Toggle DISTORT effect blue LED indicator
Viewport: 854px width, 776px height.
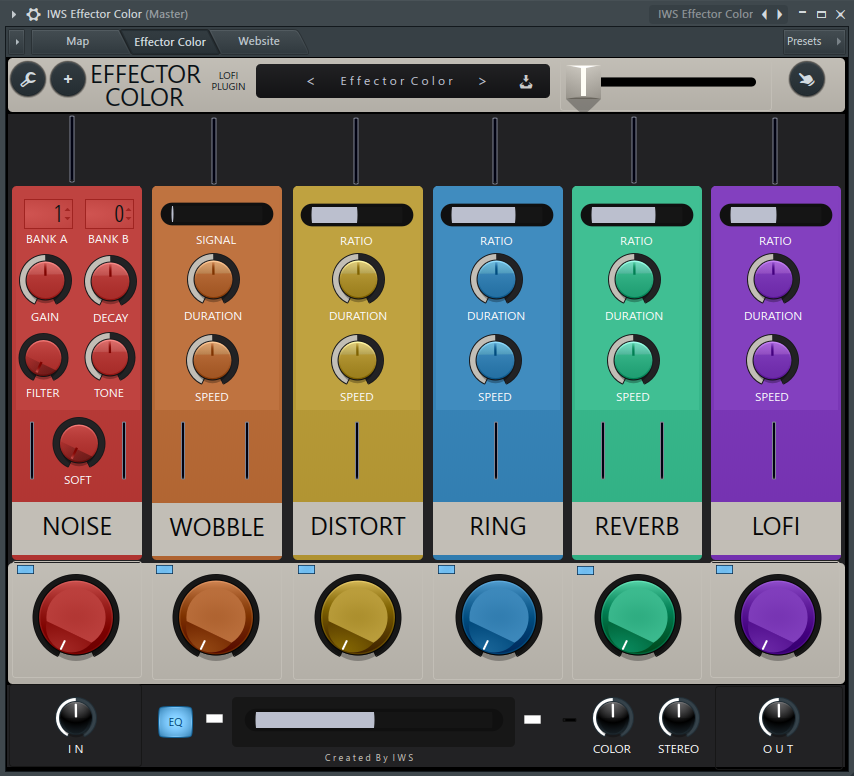click(x=307, y=569)
